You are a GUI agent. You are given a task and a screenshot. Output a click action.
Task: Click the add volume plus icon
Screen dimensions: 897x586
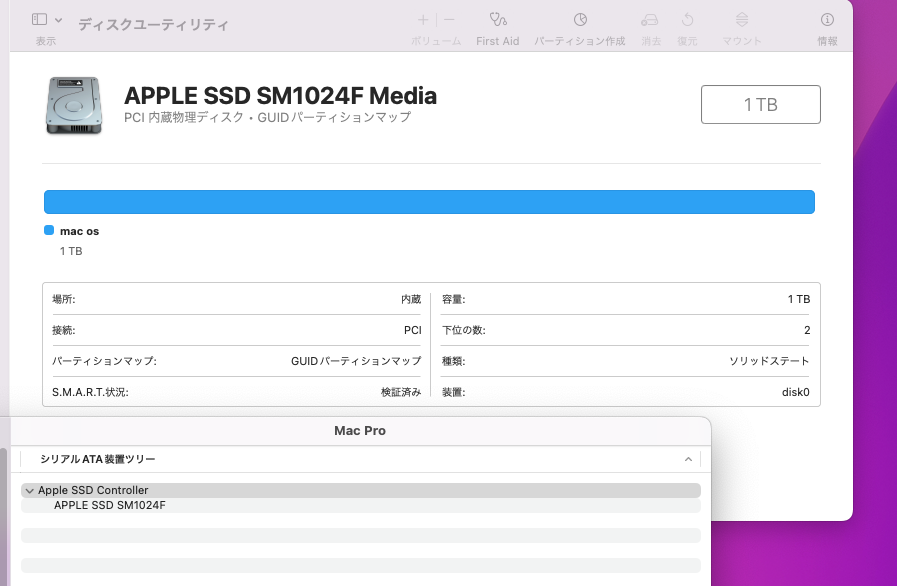coord(423,20)
